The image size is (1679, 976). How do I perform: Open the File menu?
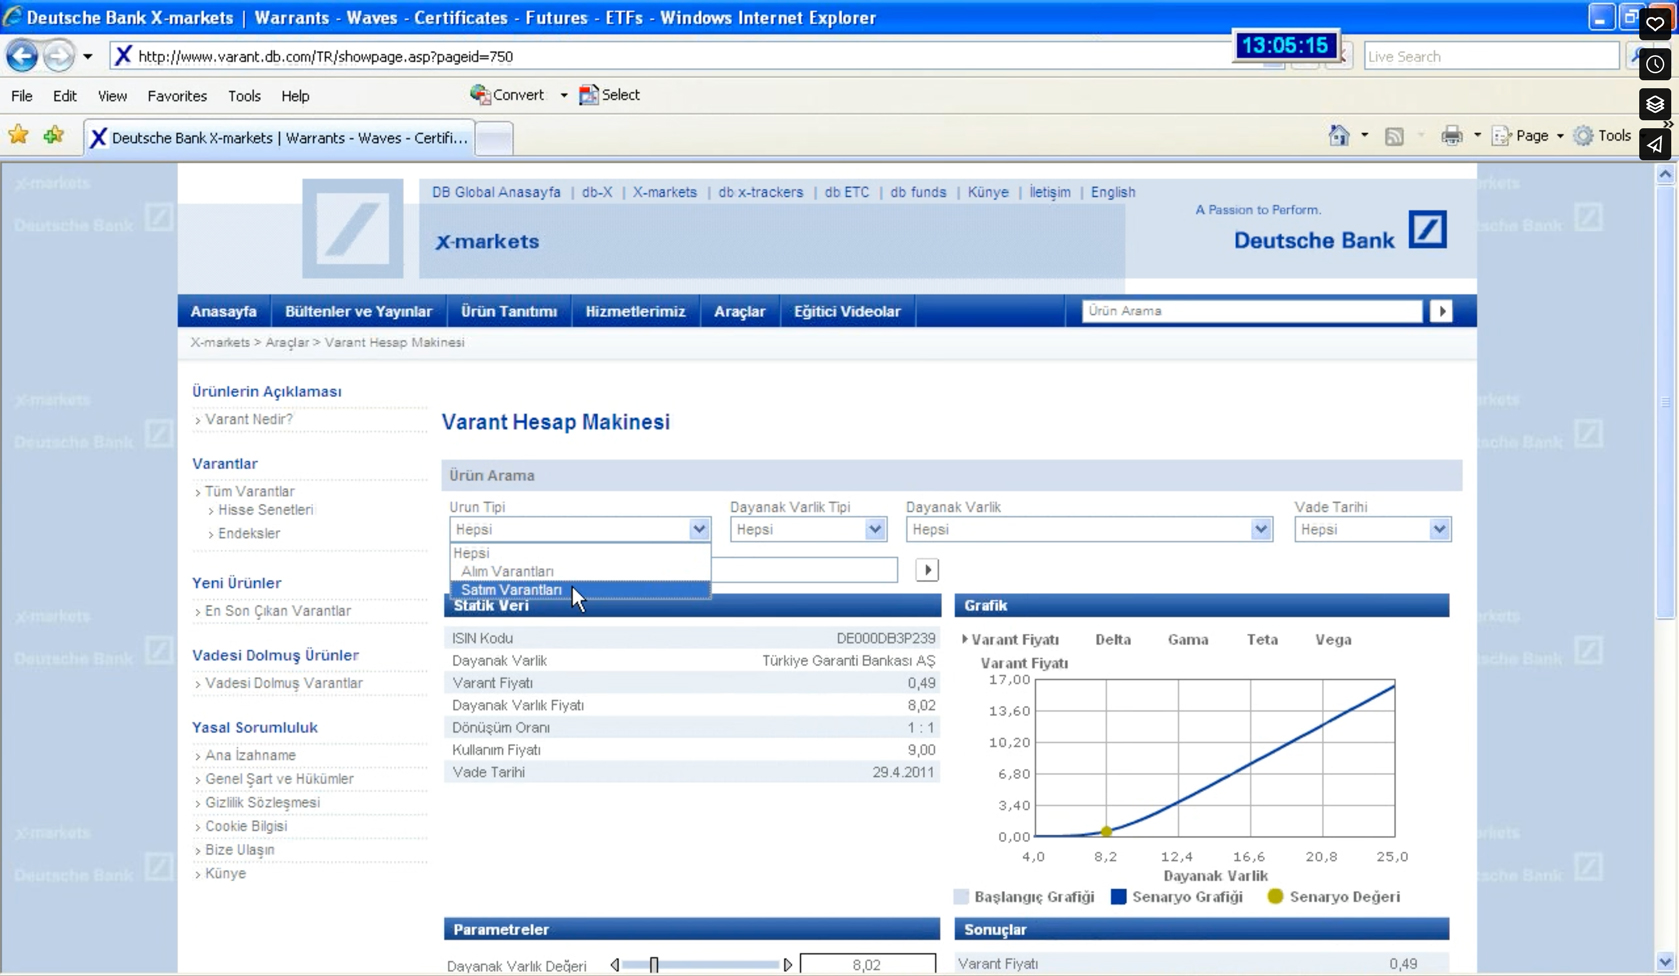[22, 96]
